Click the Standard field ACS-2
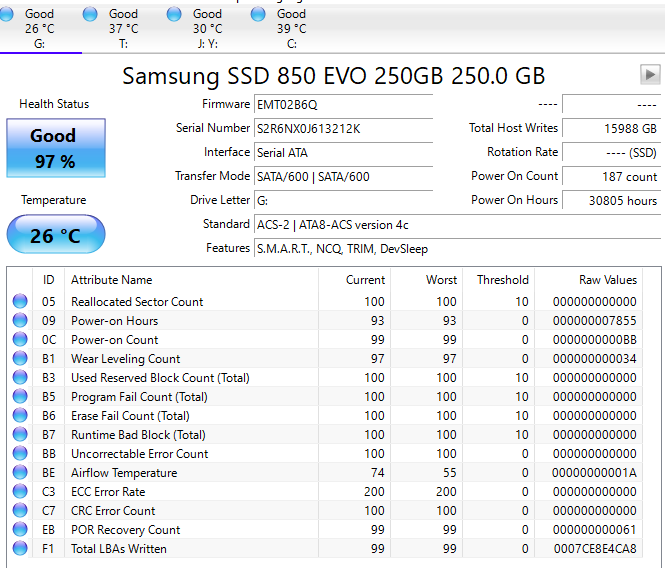 click(457, 224)
